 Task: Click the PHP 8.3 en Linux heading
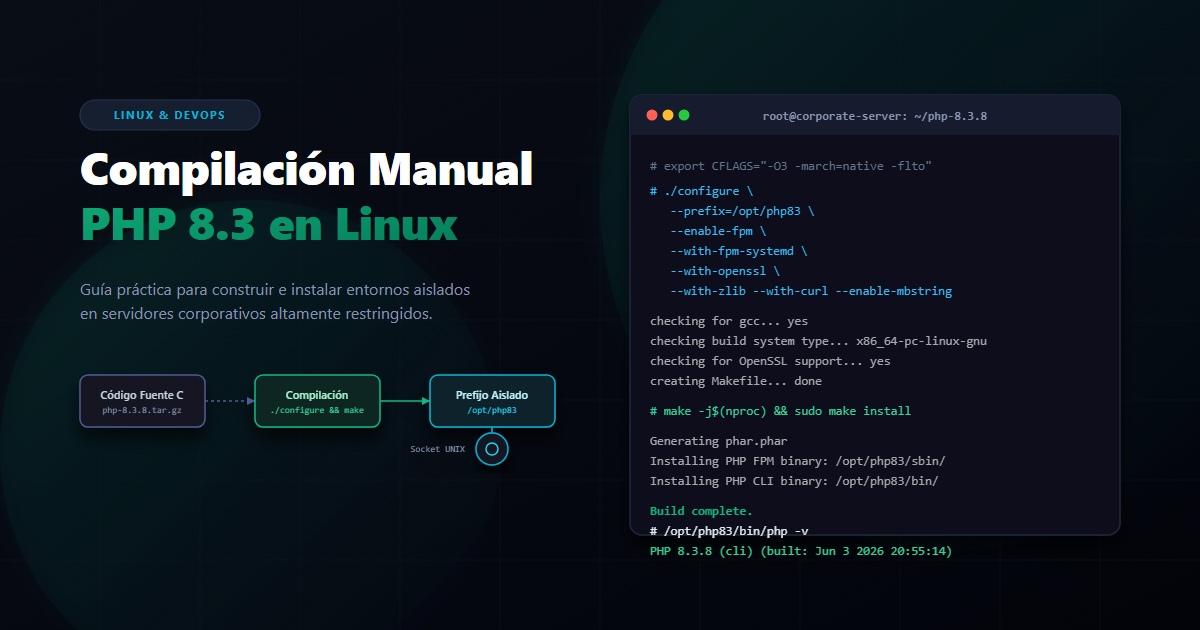pyautogui.click(x=269, y=223)
